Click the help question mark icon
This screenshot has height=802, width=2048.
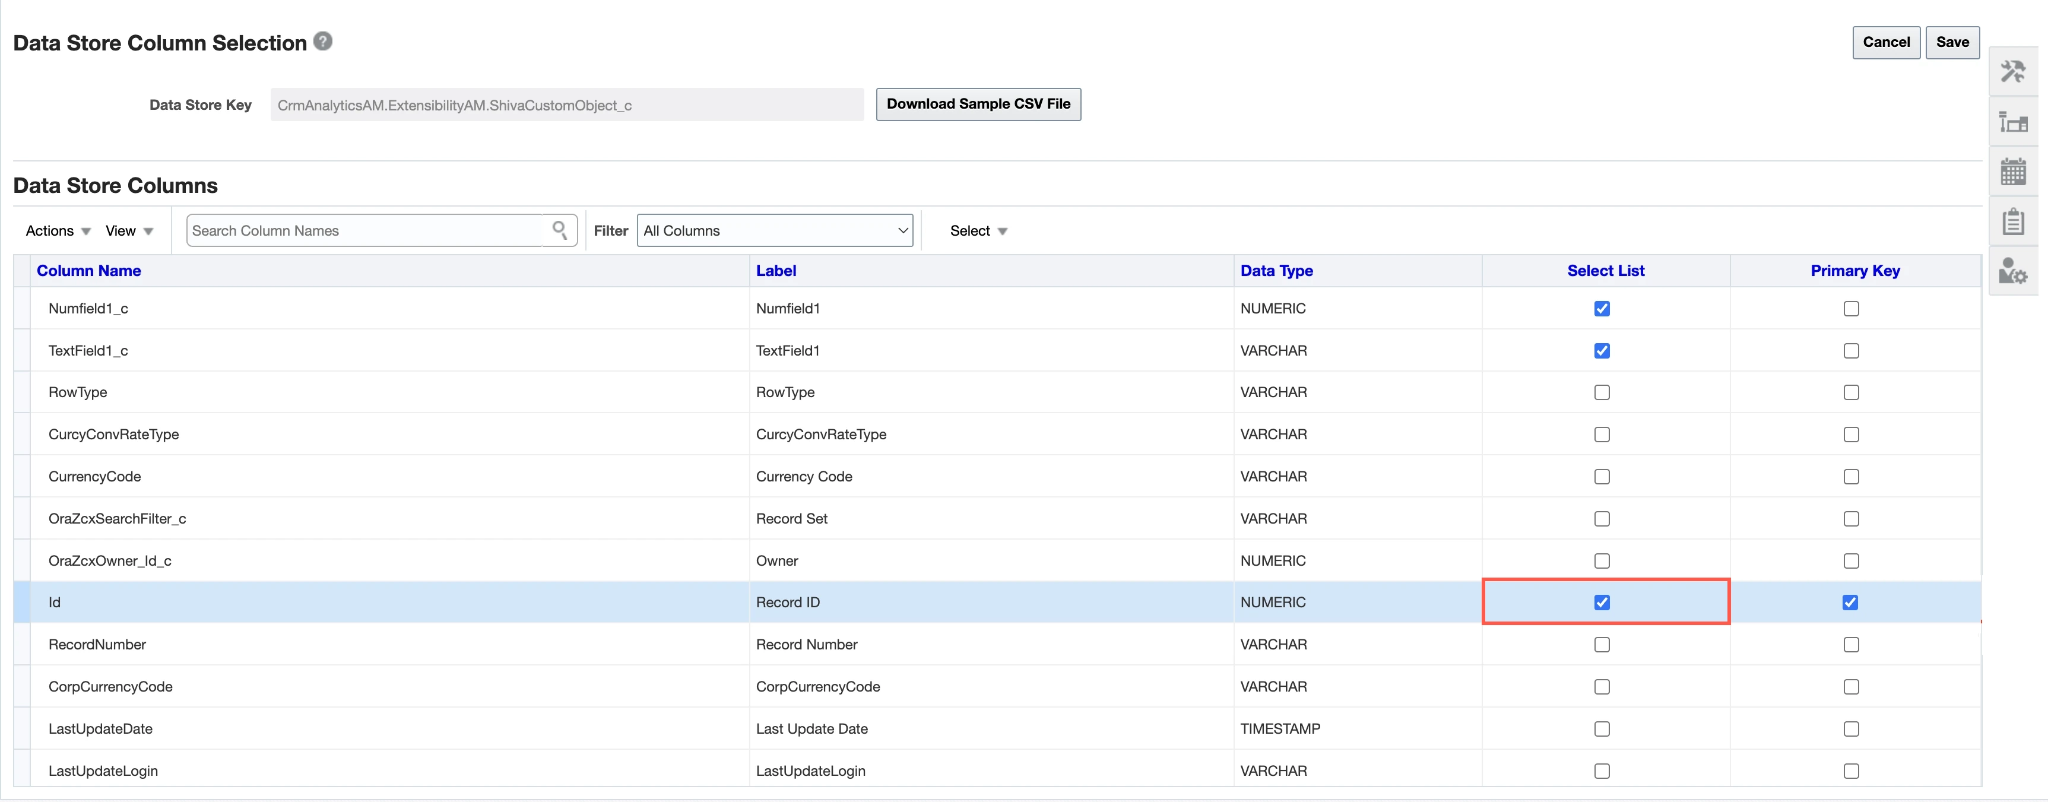(323, 41)
